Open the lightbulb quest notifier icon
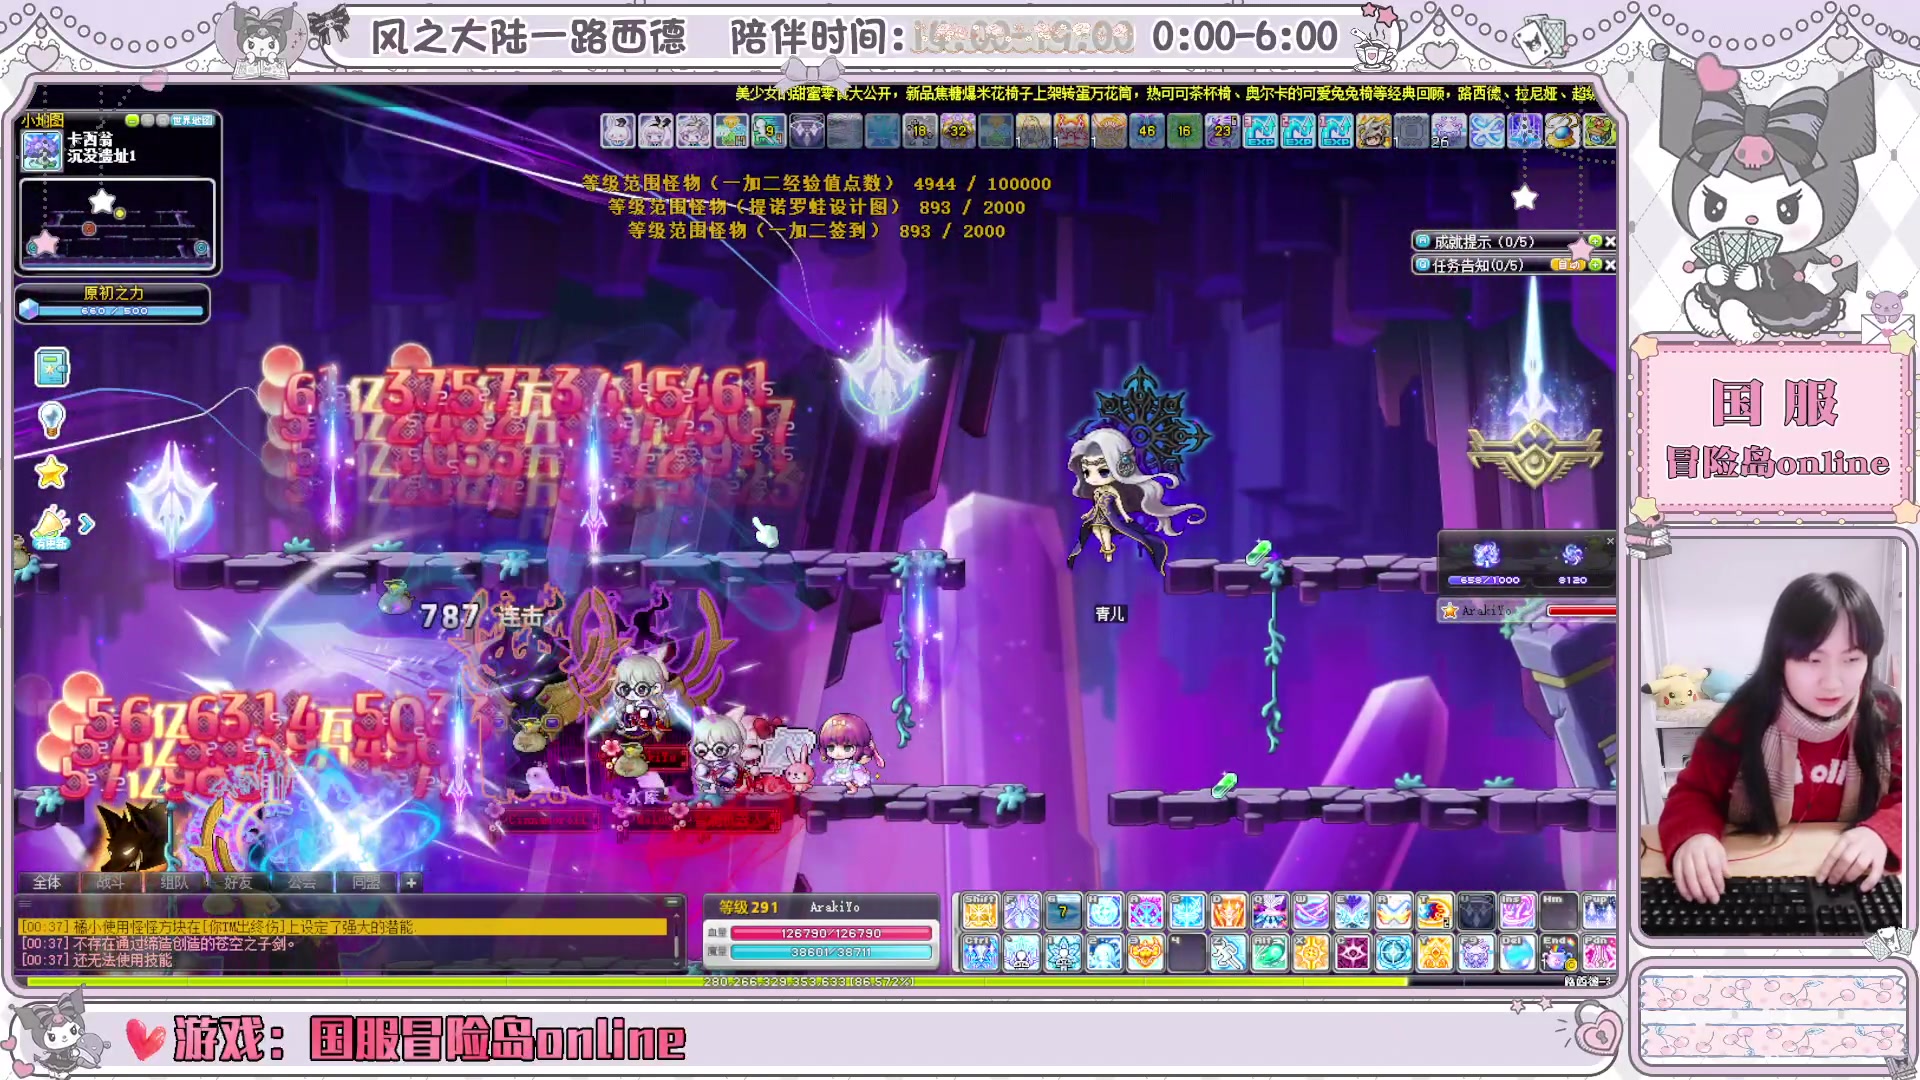The width and height of the screenshot is (1920, 1080). 52,419
